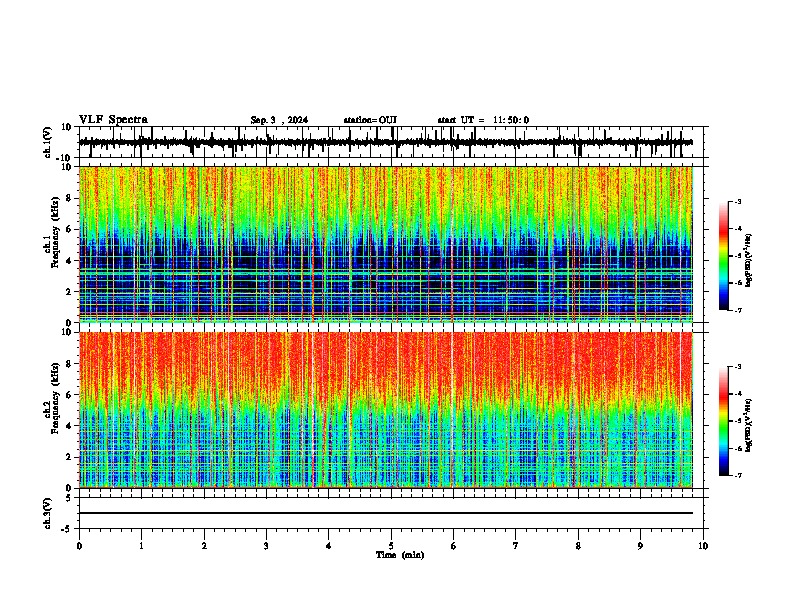The width and height of the screenshot is (792, 612).
Task: Click the time axis tick label 0
Action: tap(79, 546)
